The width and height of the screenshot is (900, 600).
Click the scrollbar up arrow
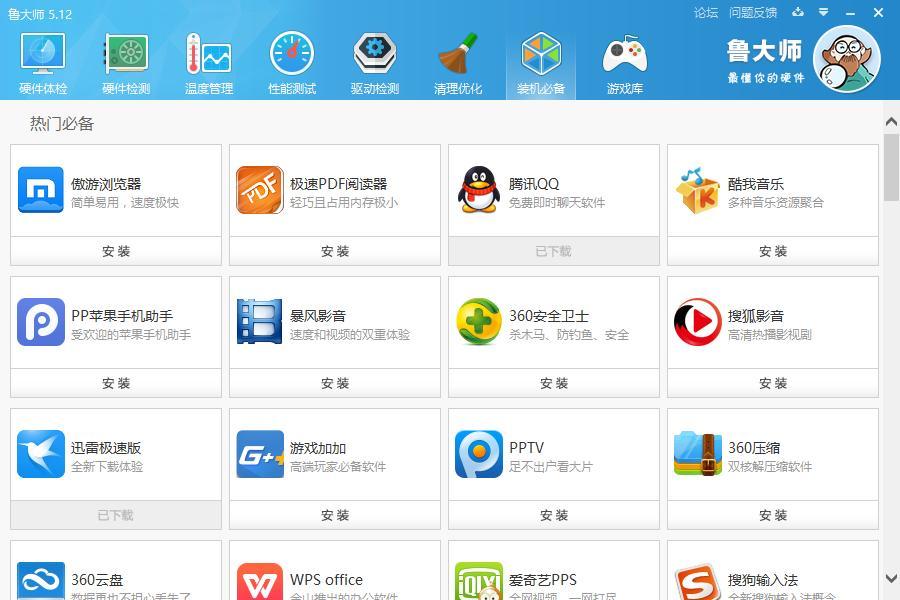pos(891,121)
